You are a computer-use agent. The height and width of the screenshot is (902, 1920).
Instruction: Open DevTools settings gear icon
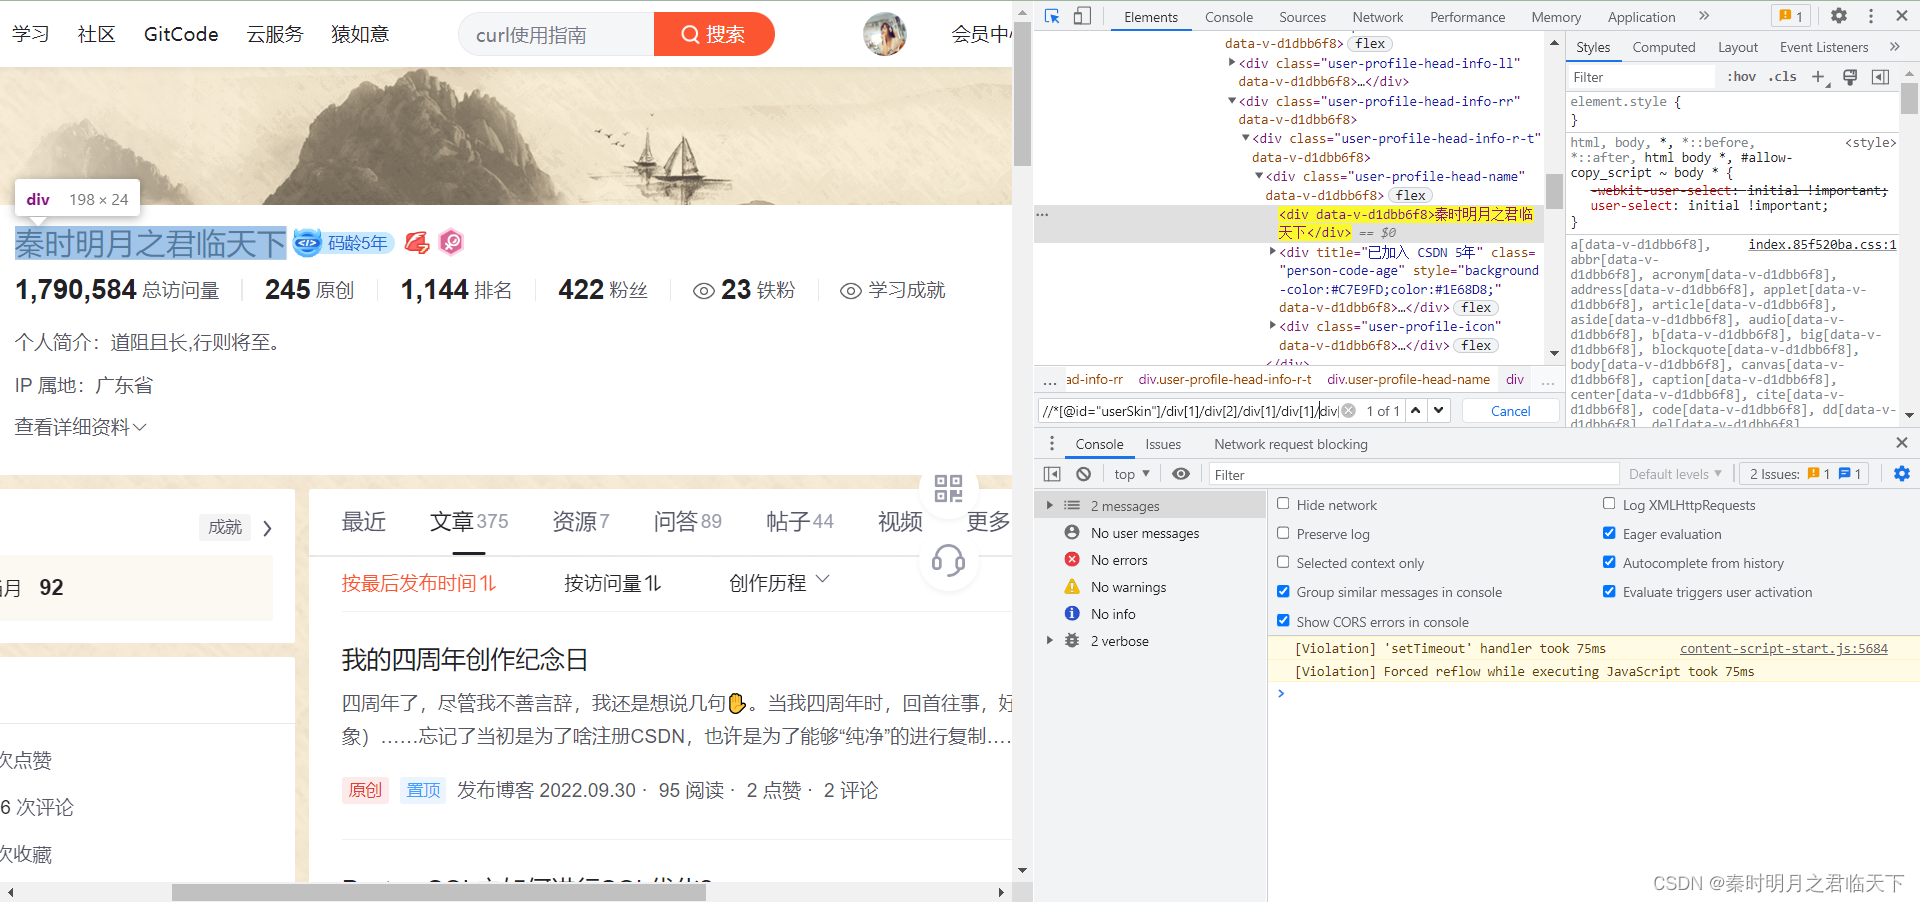pos(1839,16)
